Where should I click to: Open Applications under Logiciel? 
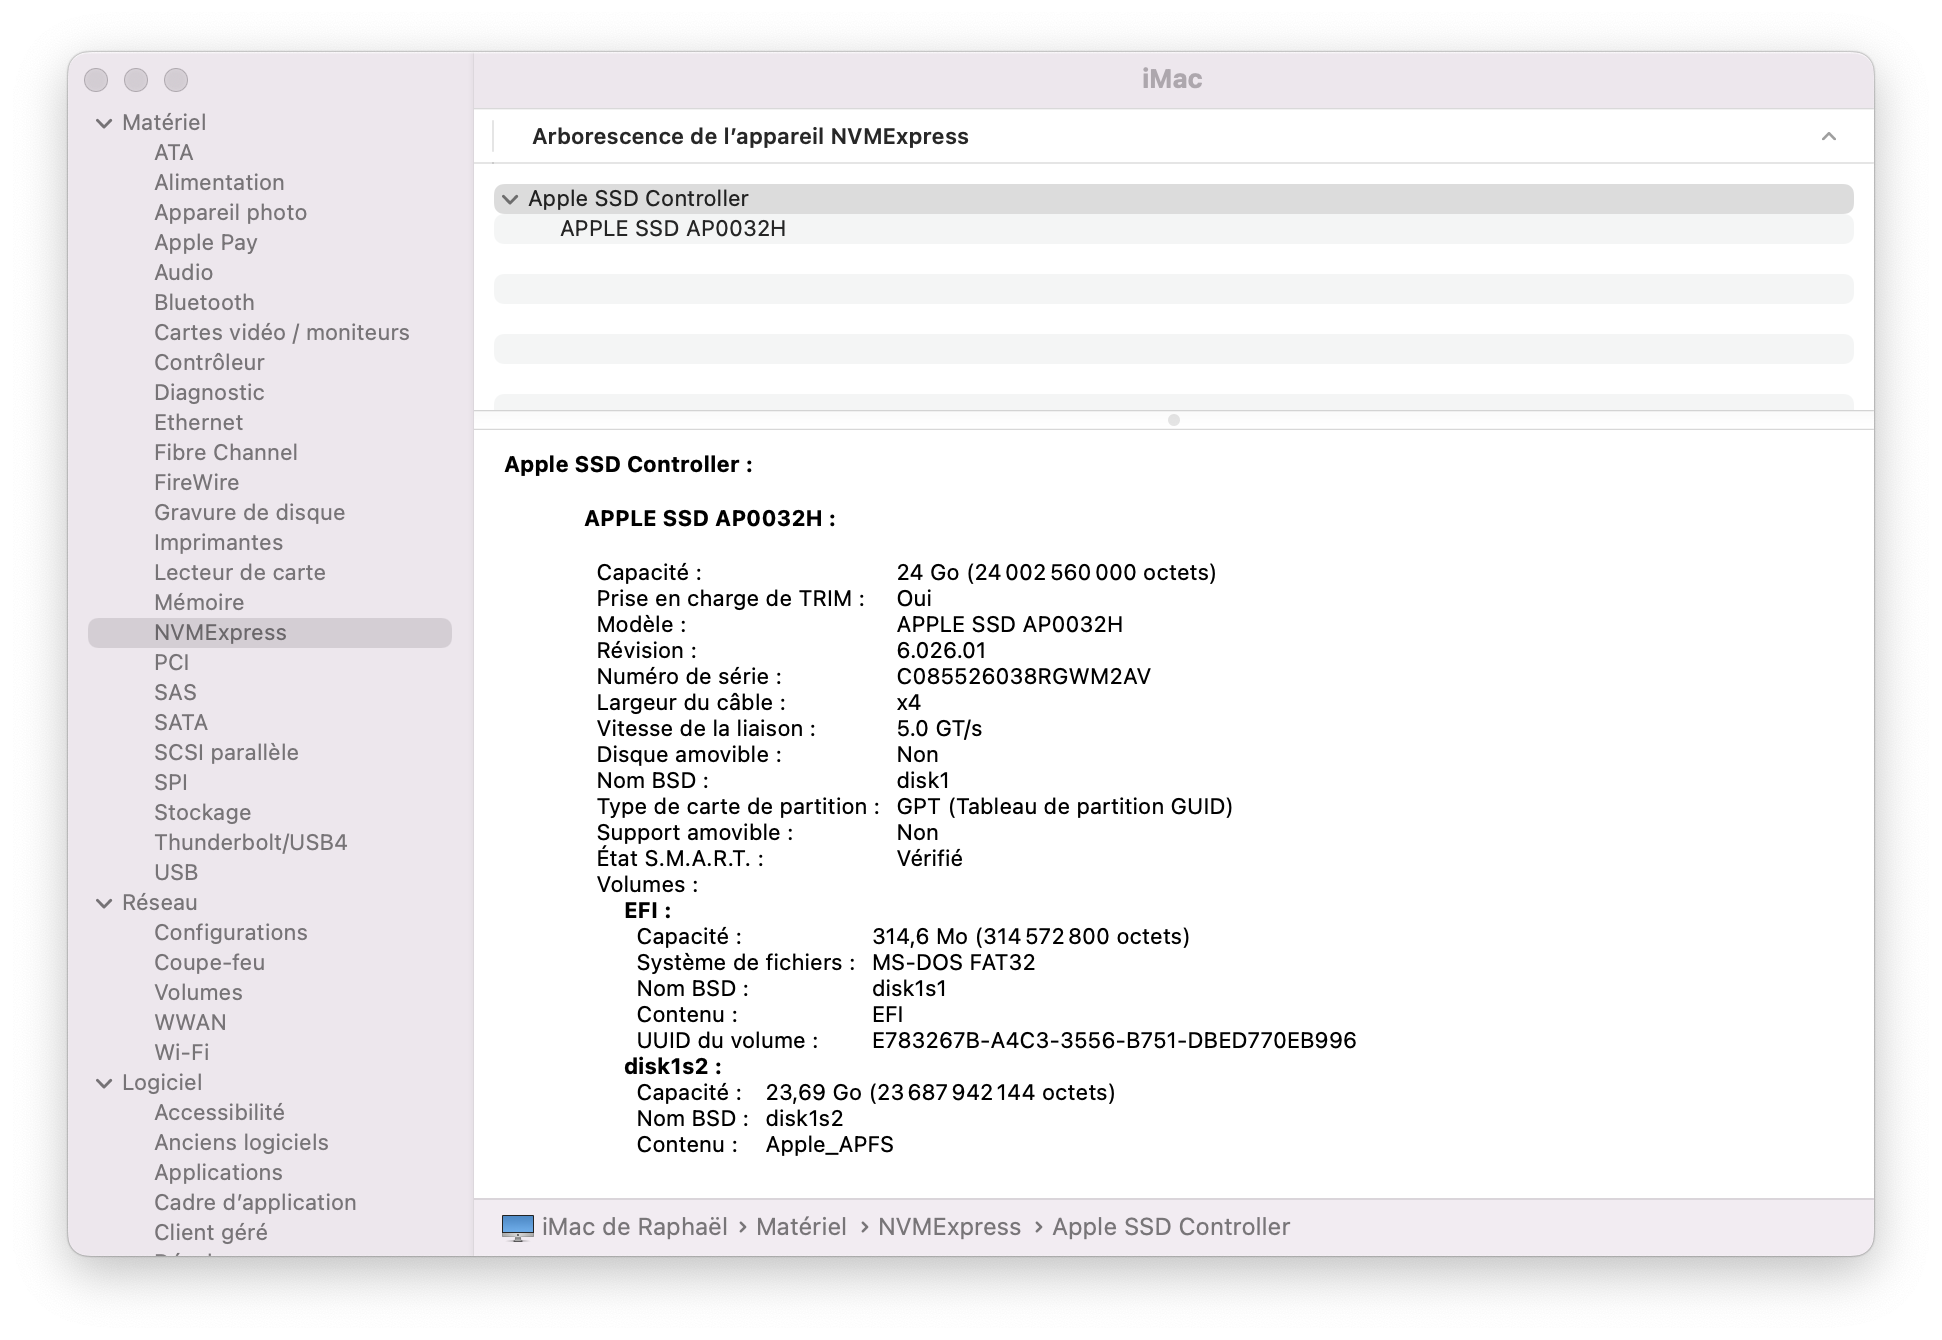pos(218,1172)
